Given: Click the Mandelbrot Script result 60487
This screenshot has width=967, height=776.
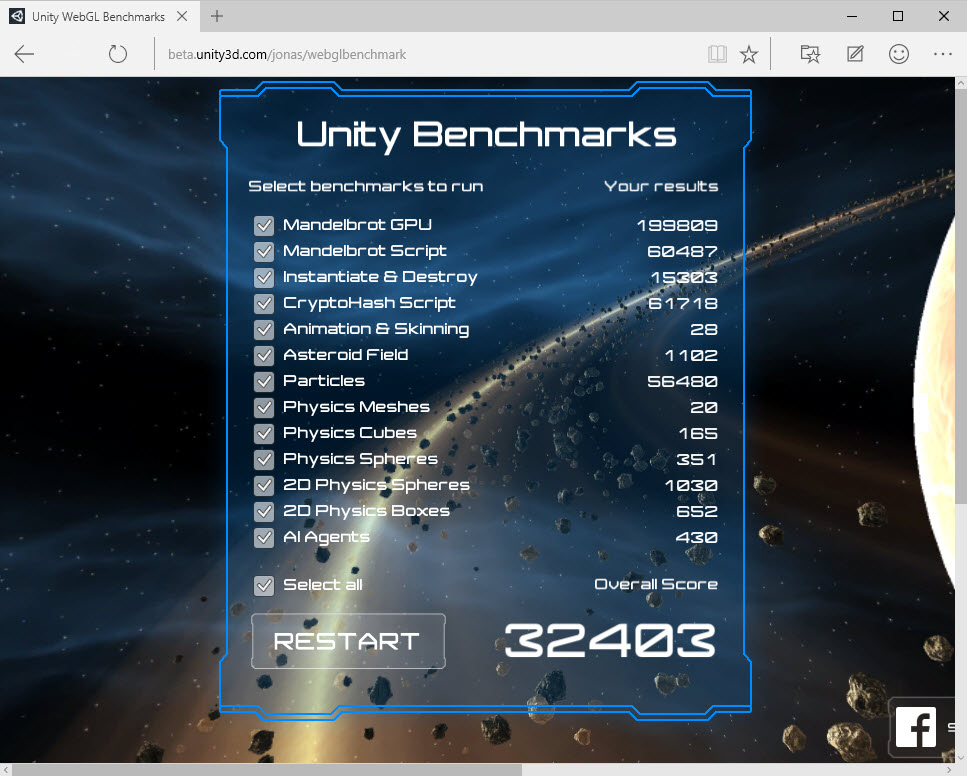Looking at the screenshot, I should (683, 252).
